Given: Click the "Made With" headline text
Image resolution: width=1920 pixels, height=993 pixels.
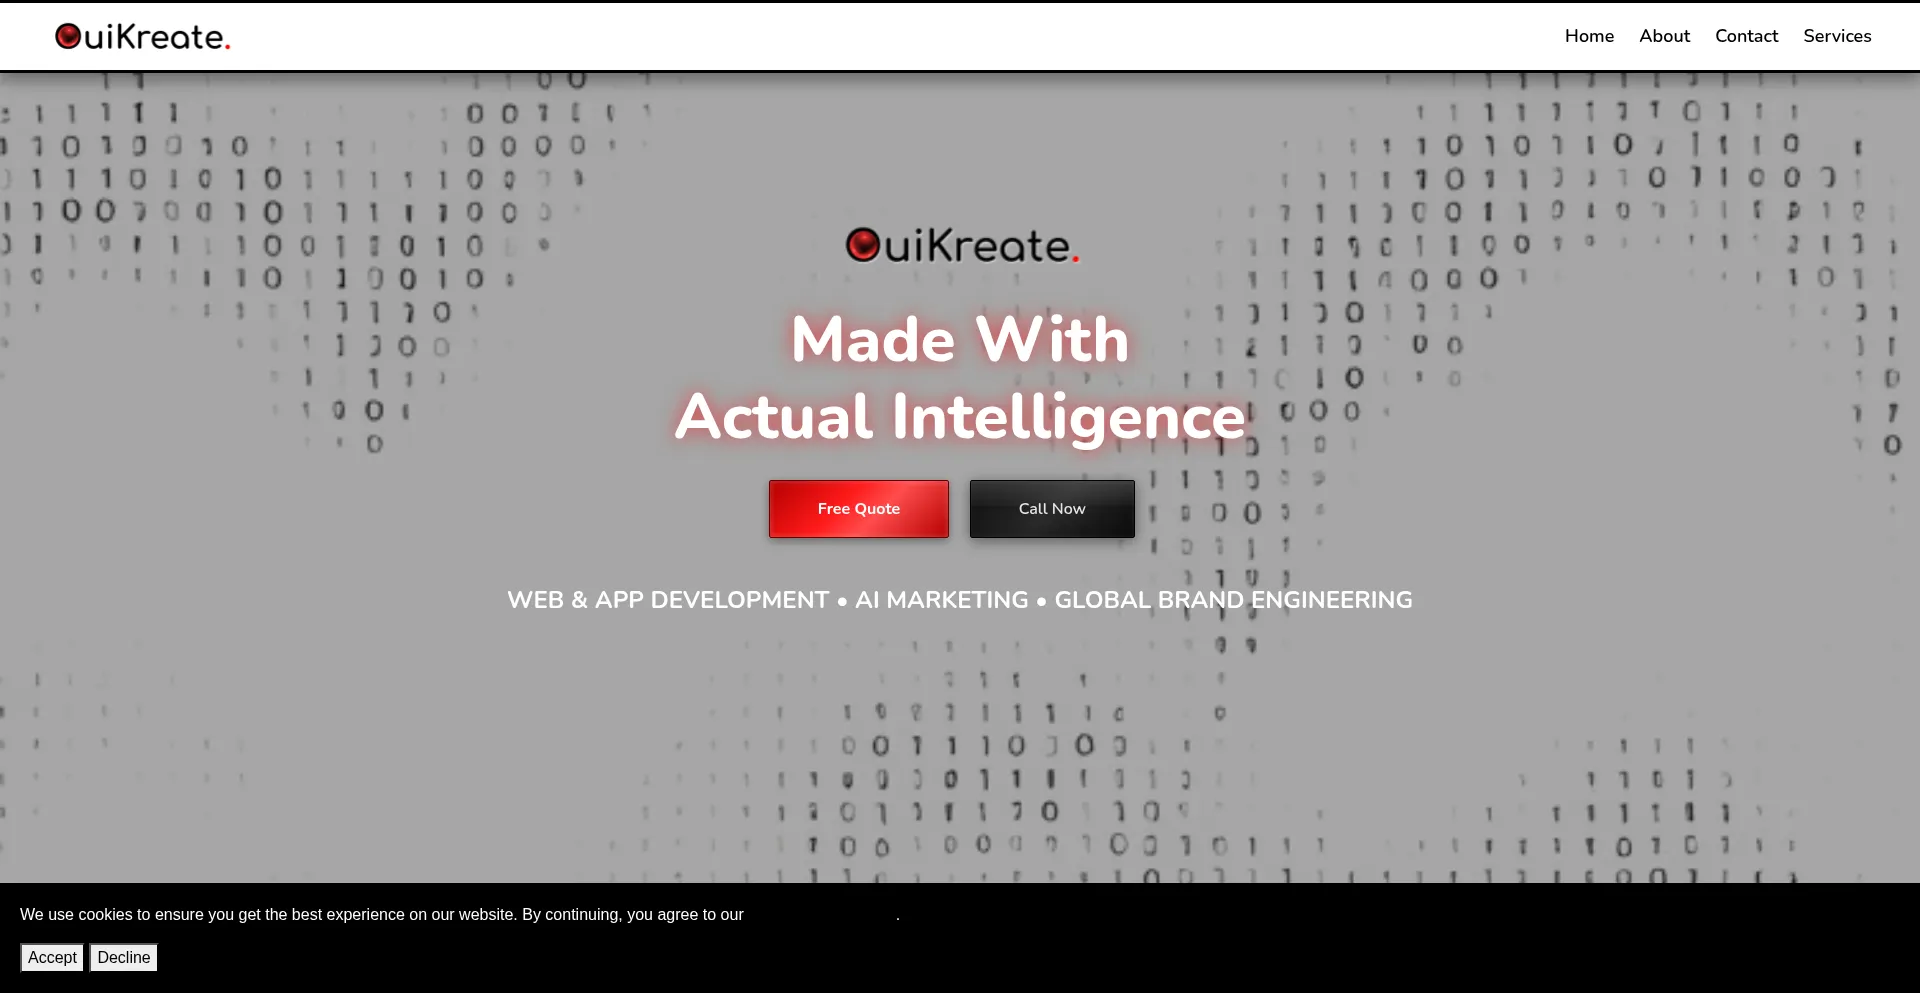Looking at the screenshot, I should pyautogui.click(x=960, y=339).
